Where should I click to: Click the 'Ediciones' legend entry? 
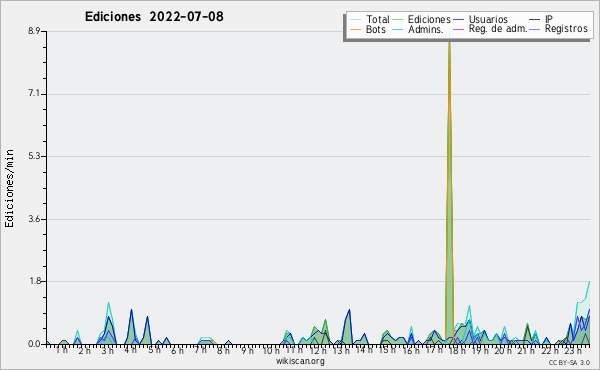(x=429, y=19)
